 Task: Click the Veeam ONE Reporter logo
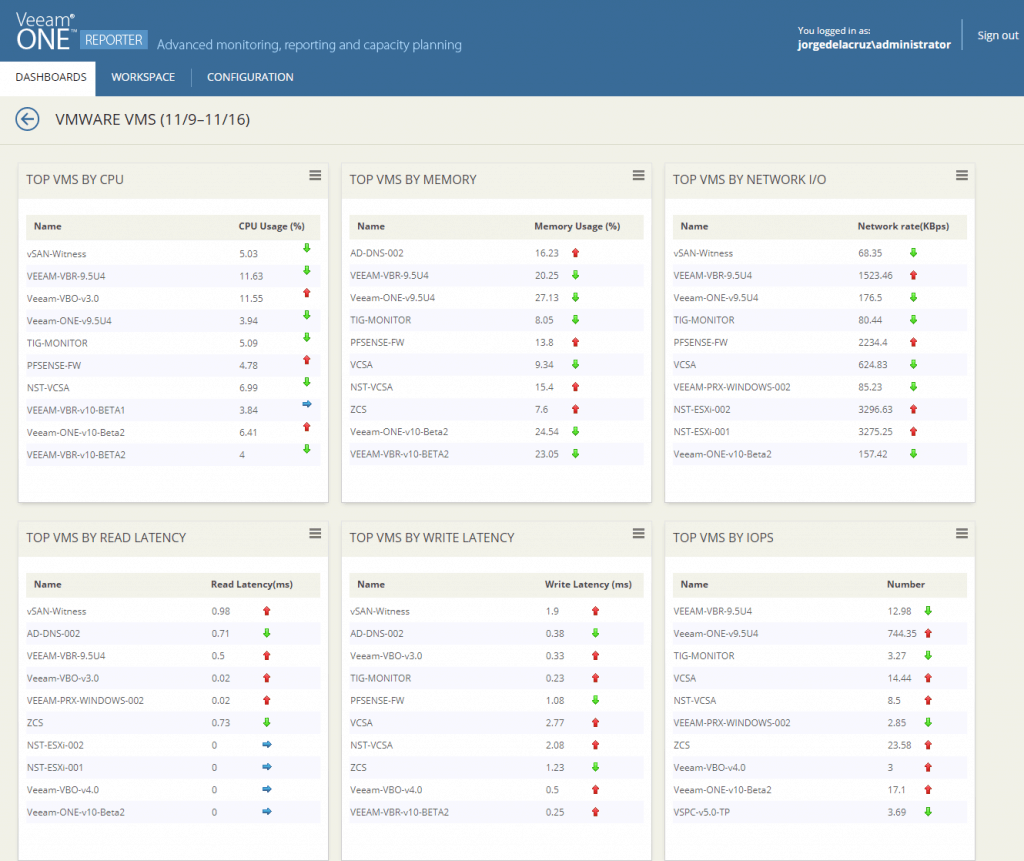[81, 31]
